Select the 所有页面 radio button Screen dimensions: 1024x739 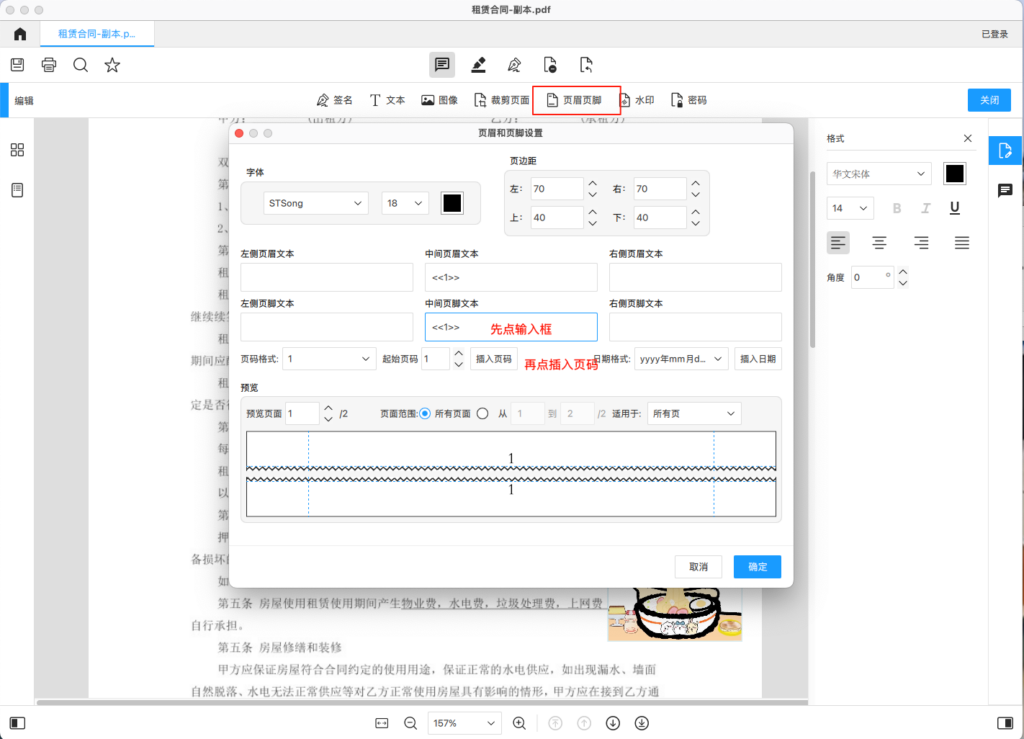[x=425, y=413]
